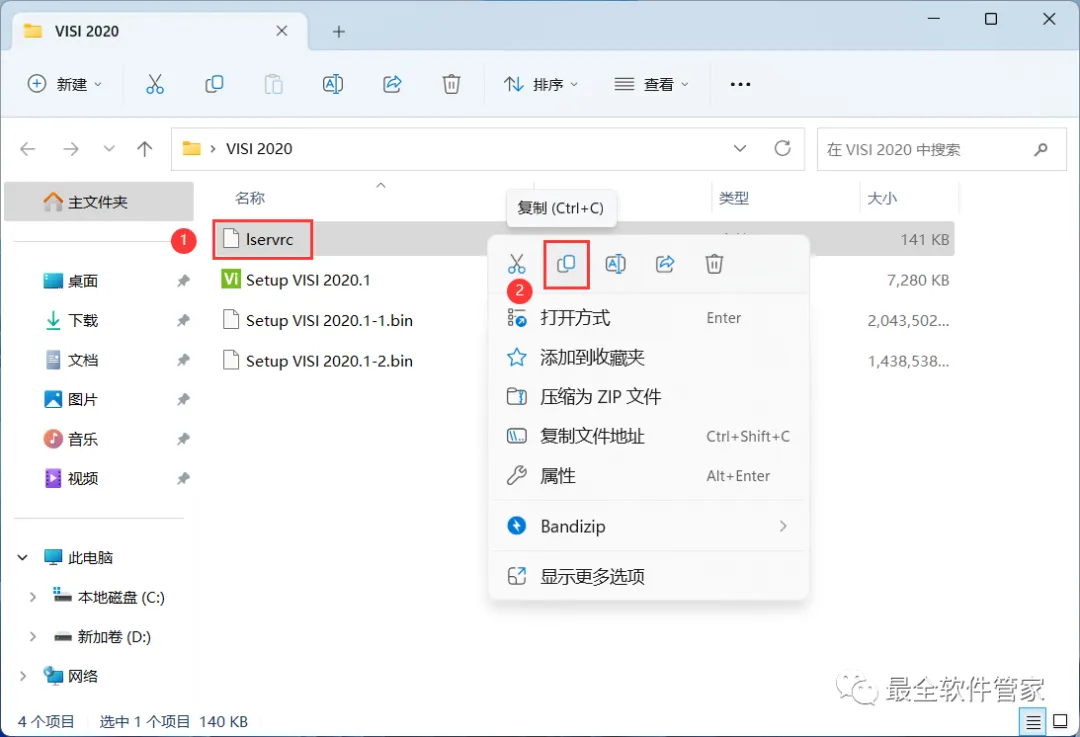Expand the address bar history dropdown
Image resolution: width=1080 pixels, height=737 pixels.
(x=740, y=148)
